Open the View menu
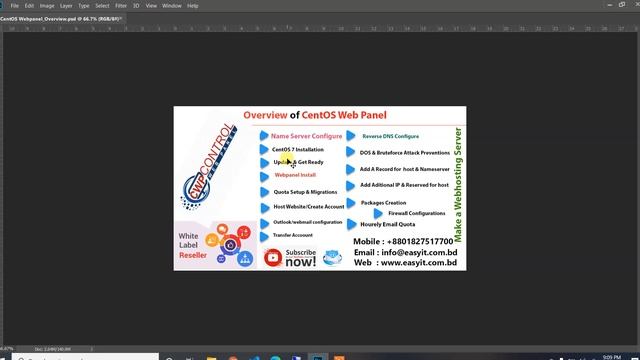 coord(151,6)
